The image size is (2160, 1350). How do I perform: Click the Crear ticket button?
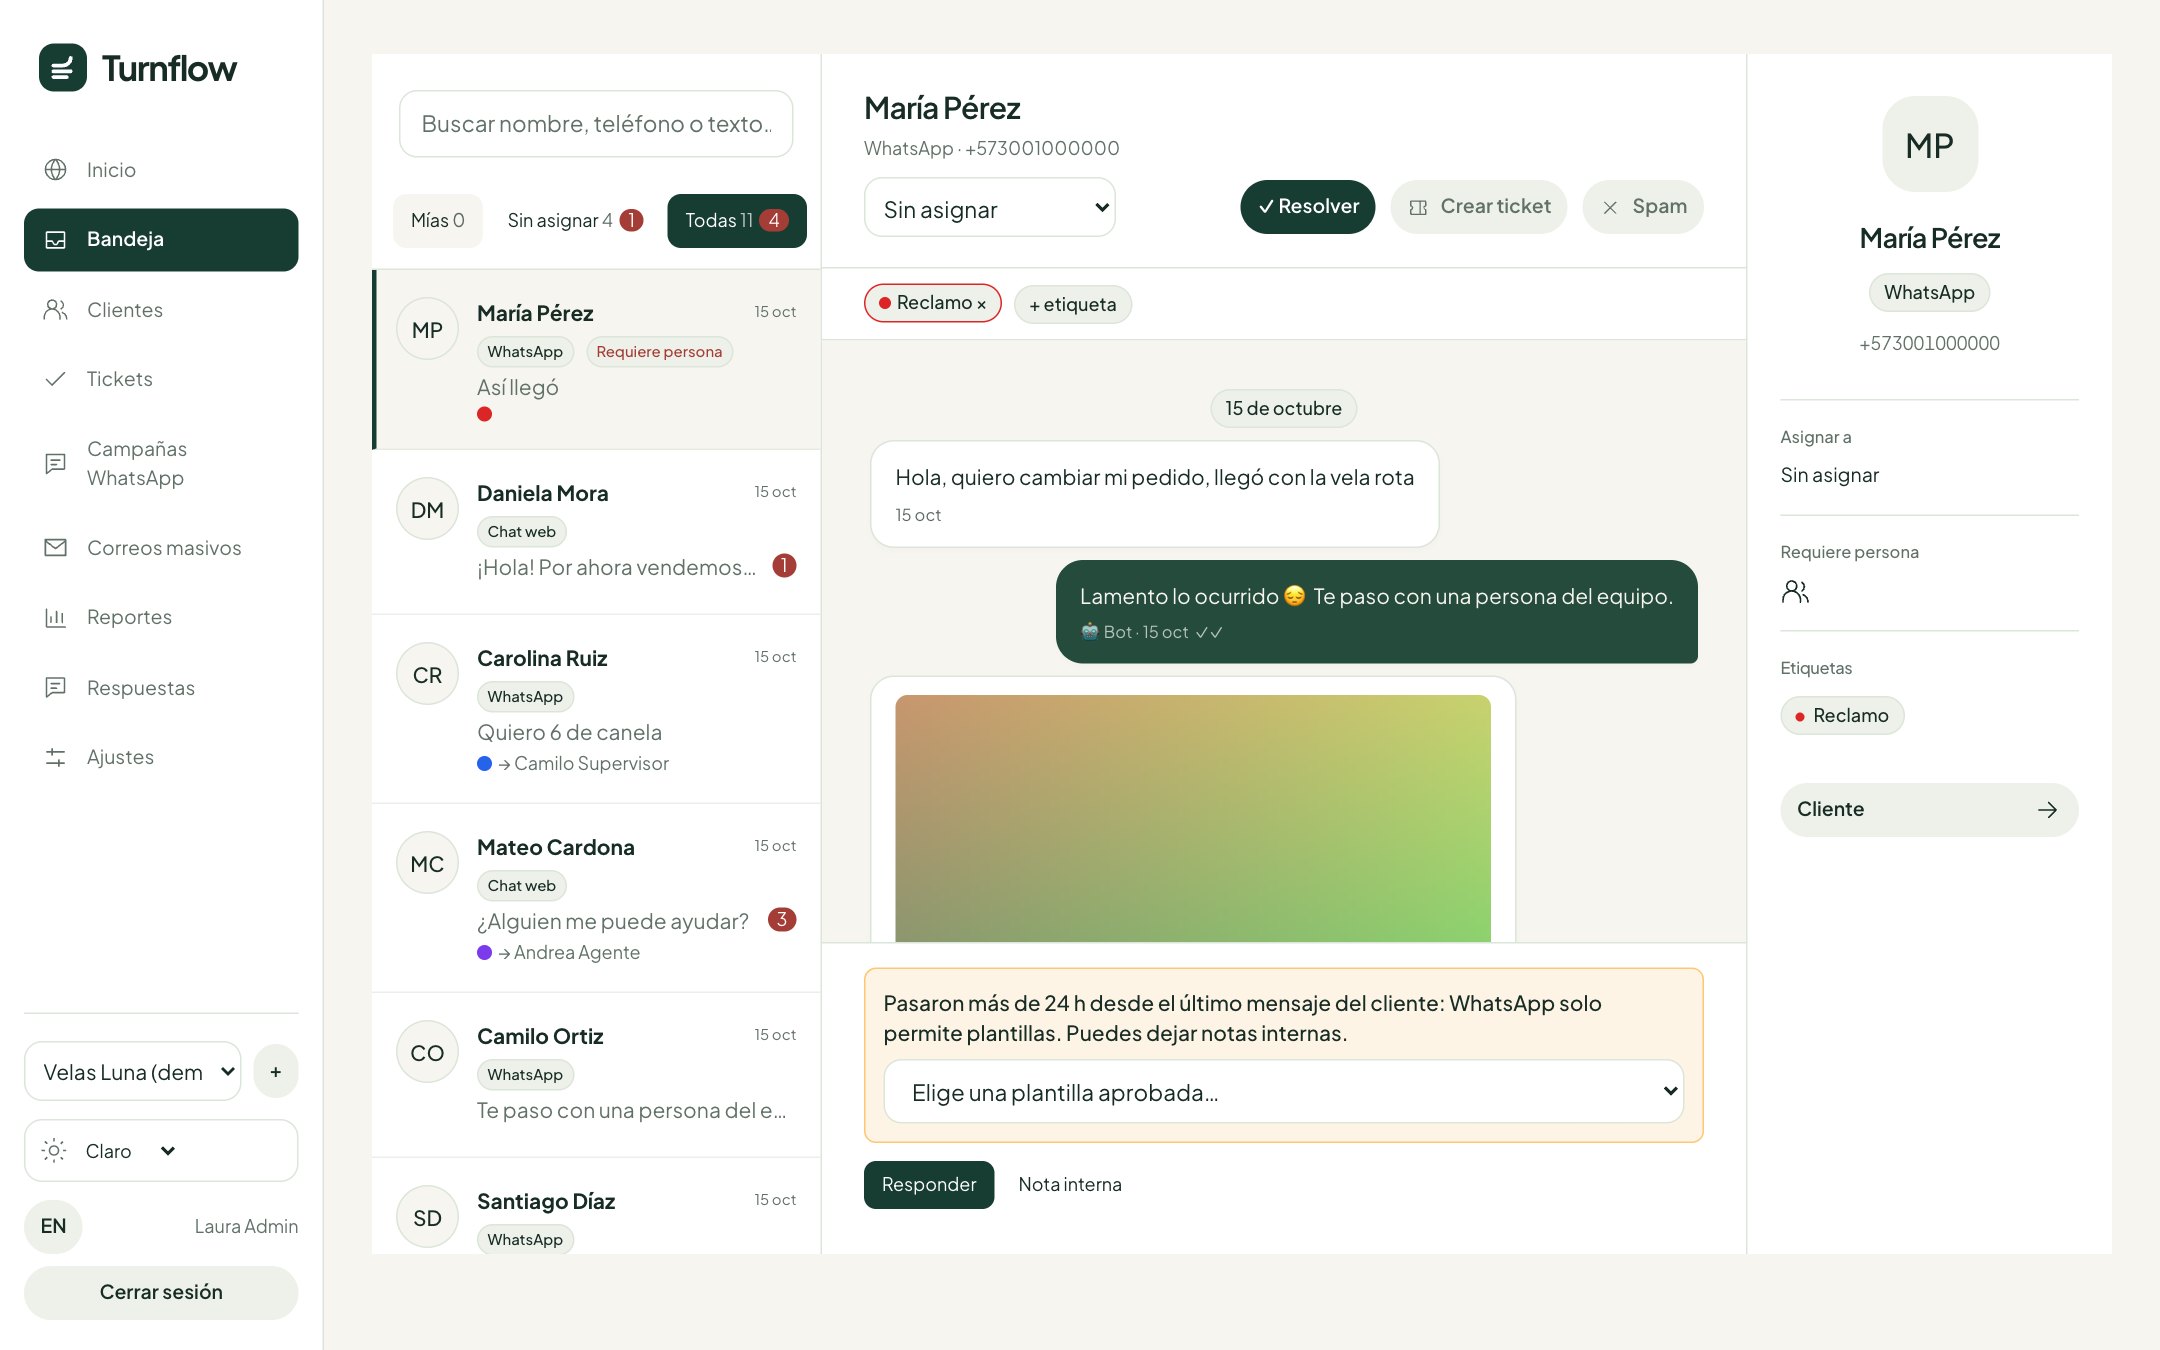tap(1479, 207)
